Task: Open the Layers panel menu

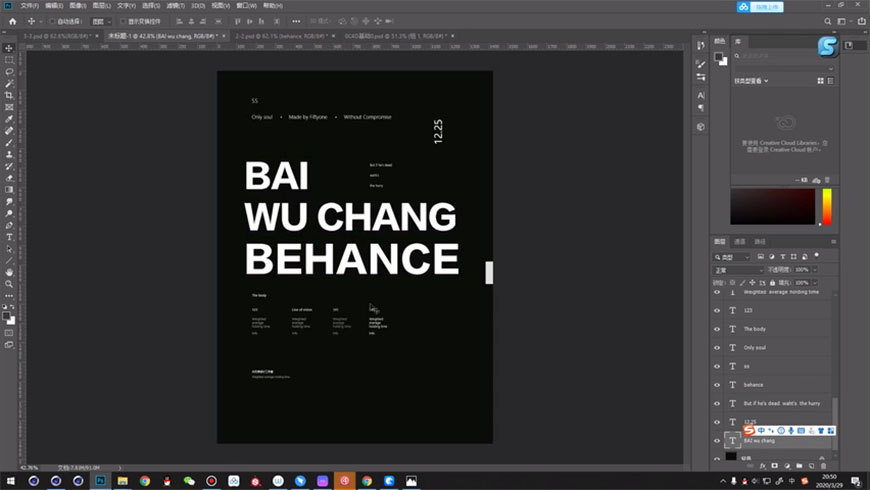Action: click(833, 242)
